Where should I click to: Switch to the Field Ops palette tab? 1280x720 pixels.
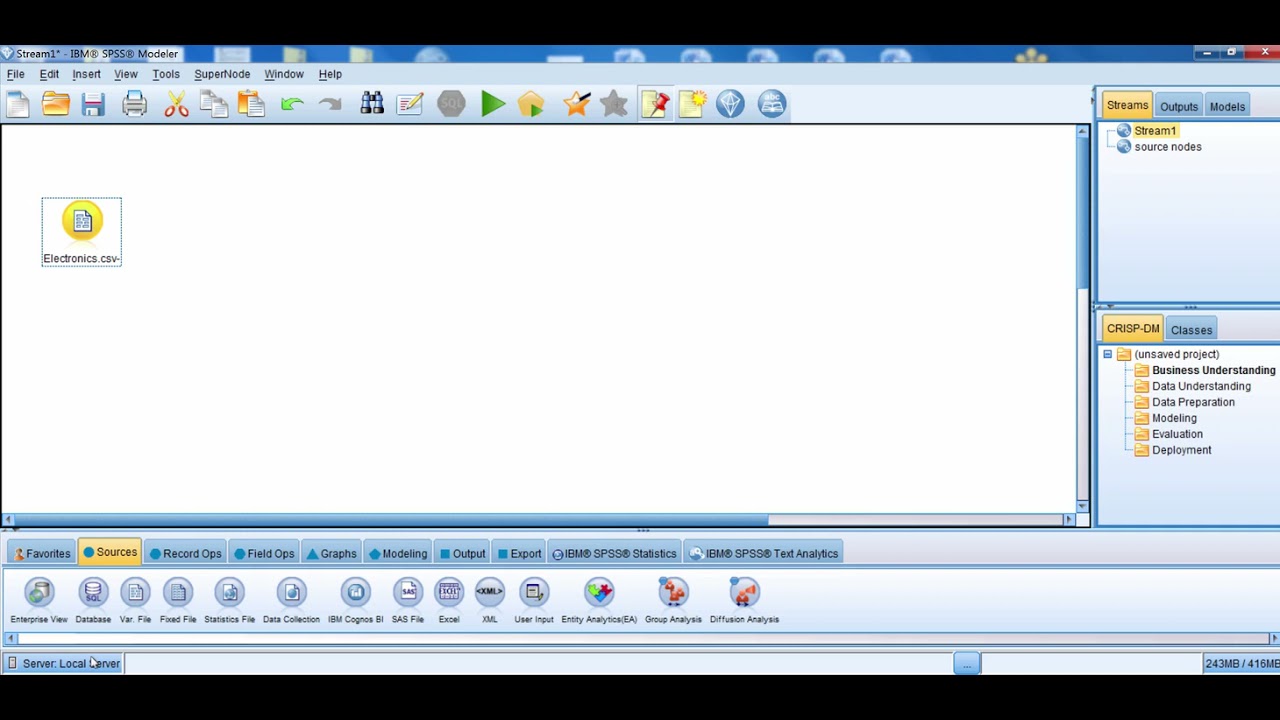coord(264,553)
